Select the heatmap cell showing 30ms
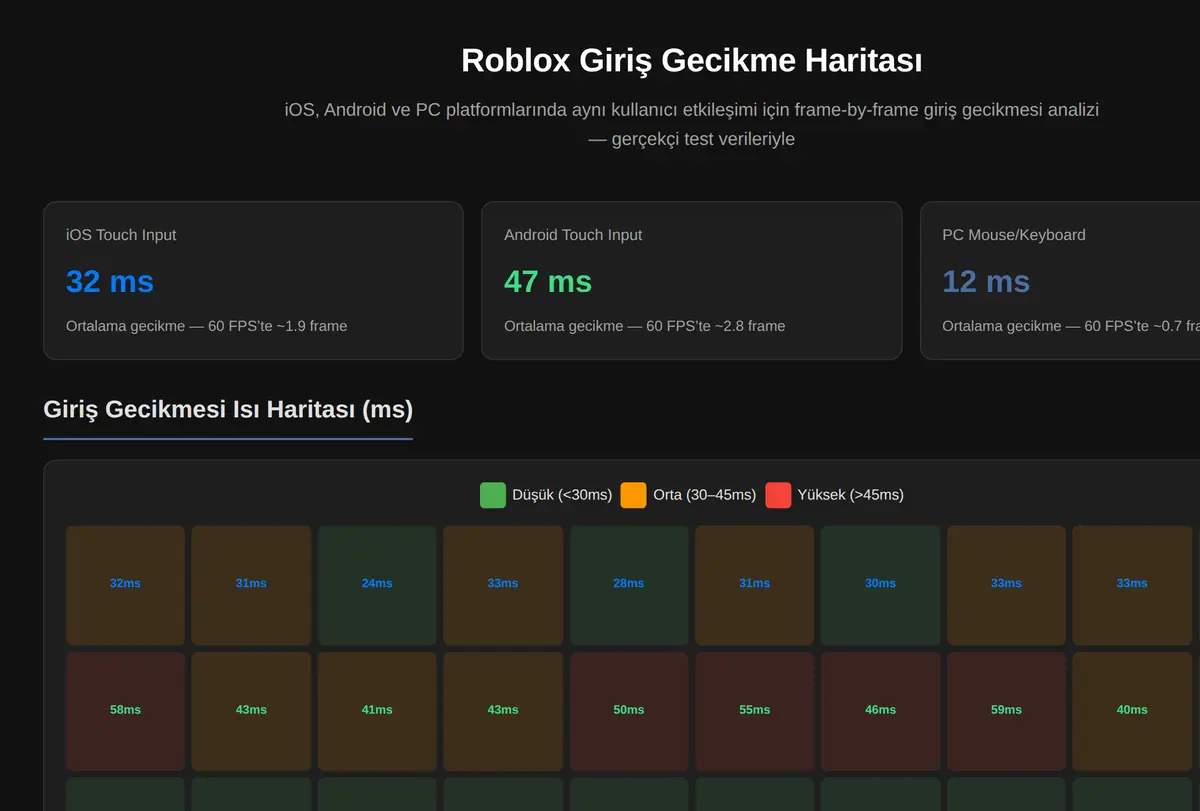The image size is (1200, 811). (880, 586)
